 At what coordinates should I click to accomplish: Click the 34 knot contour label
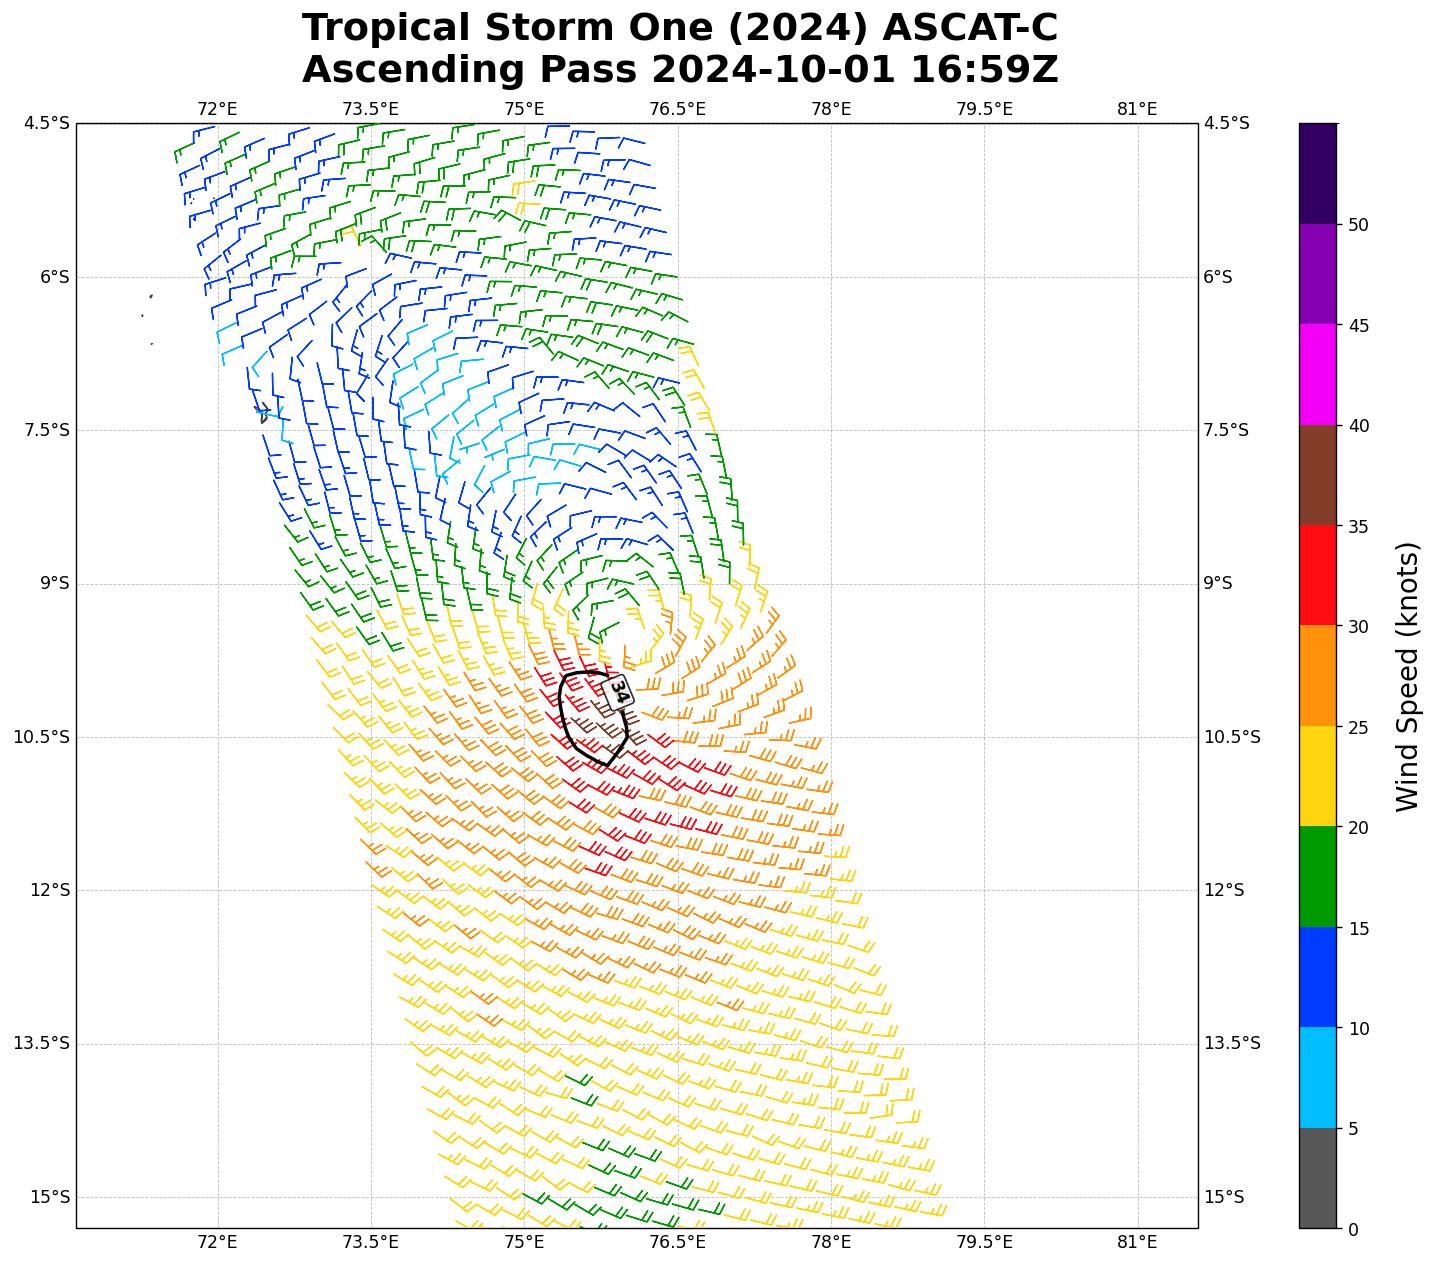point(620,692)
